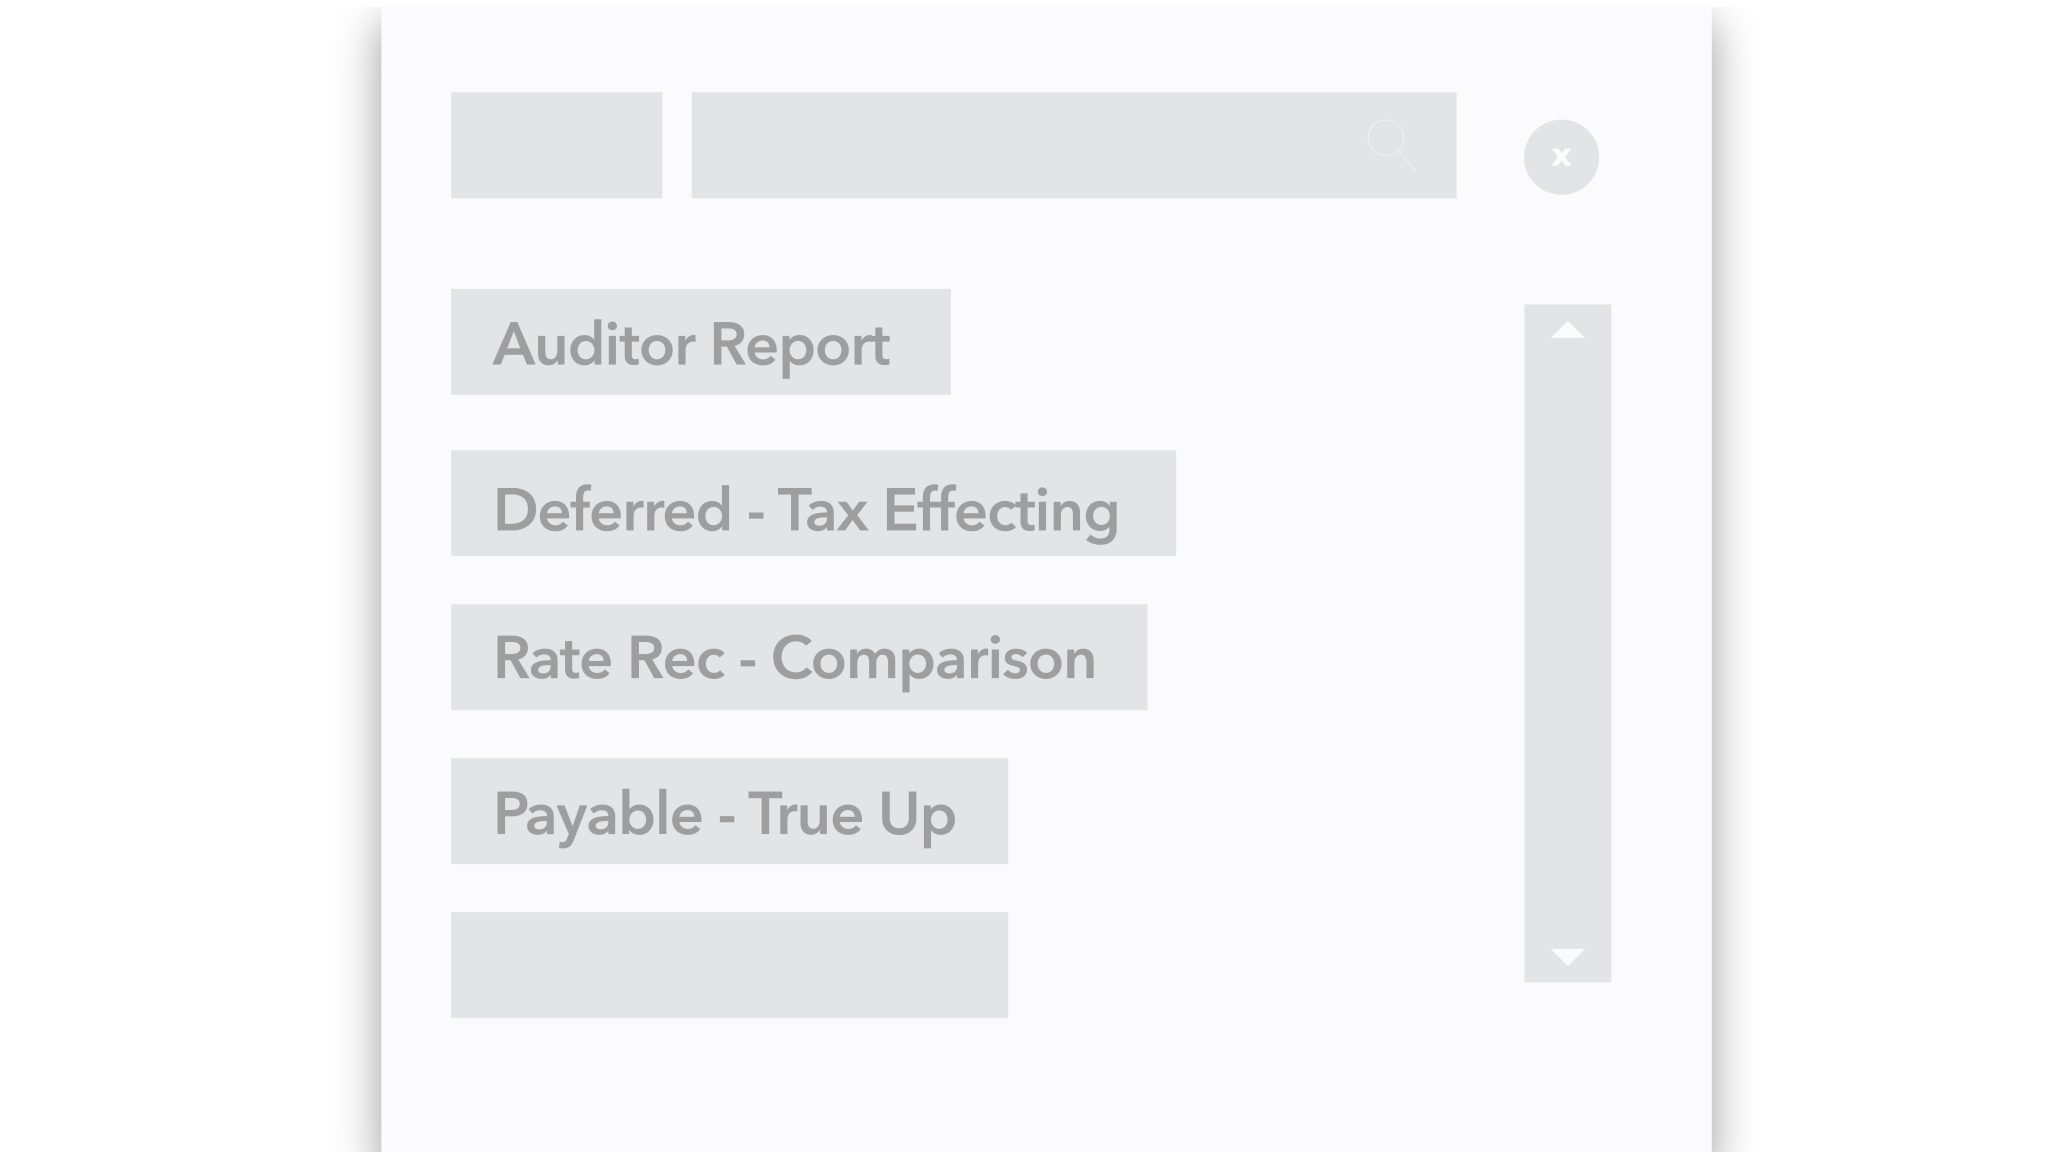The width and height of the screenshot is (2048, 1152).
Task: Open the filter box beside the search bar
Action: click(x=557, y=146)
